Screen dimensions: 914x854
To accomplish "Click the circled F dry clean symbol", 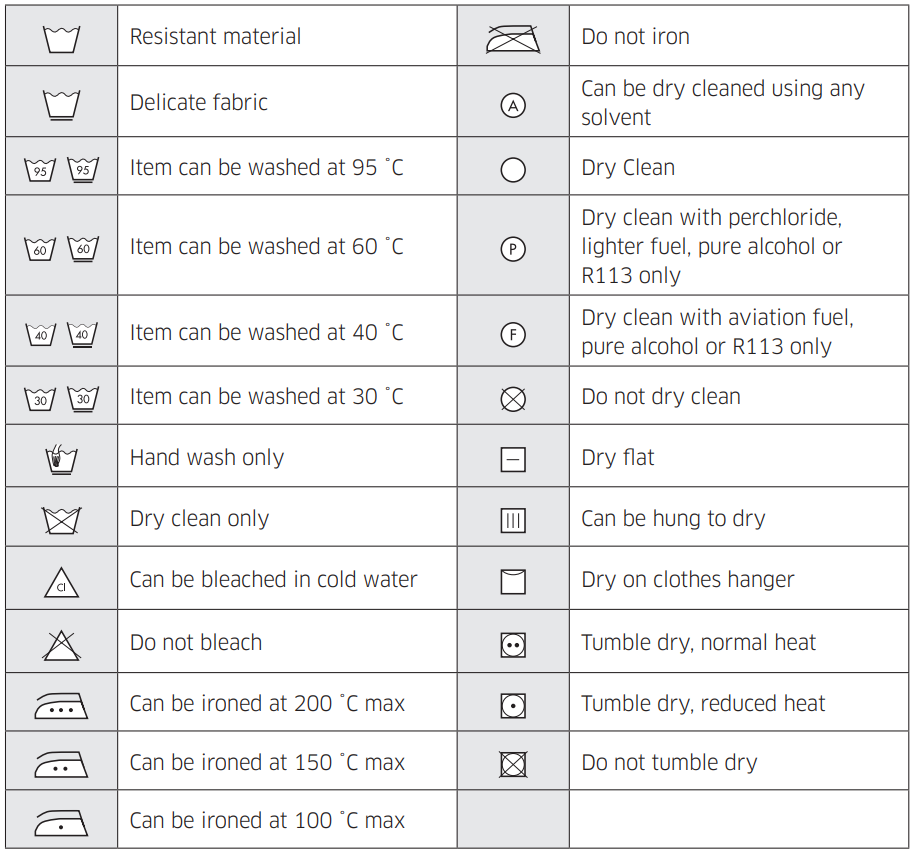I will tap(513, 335).
